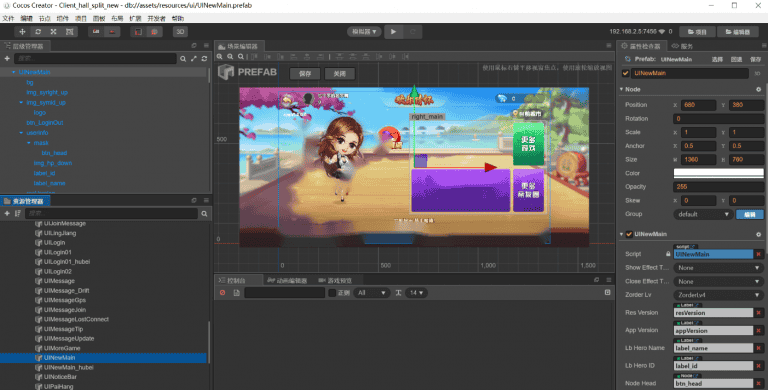
Task: Open the Close Effect Type dropdown
Action: (719, 281)
